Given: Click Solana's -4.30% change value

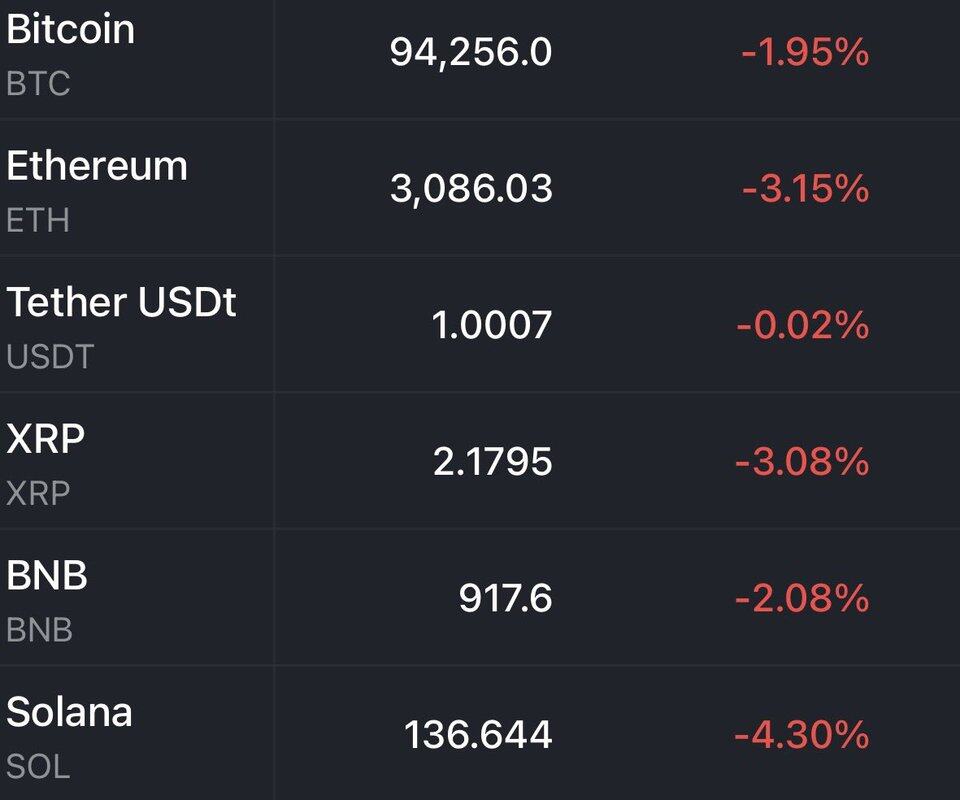Looking at the screenshot, I should (x=802, y=736).
